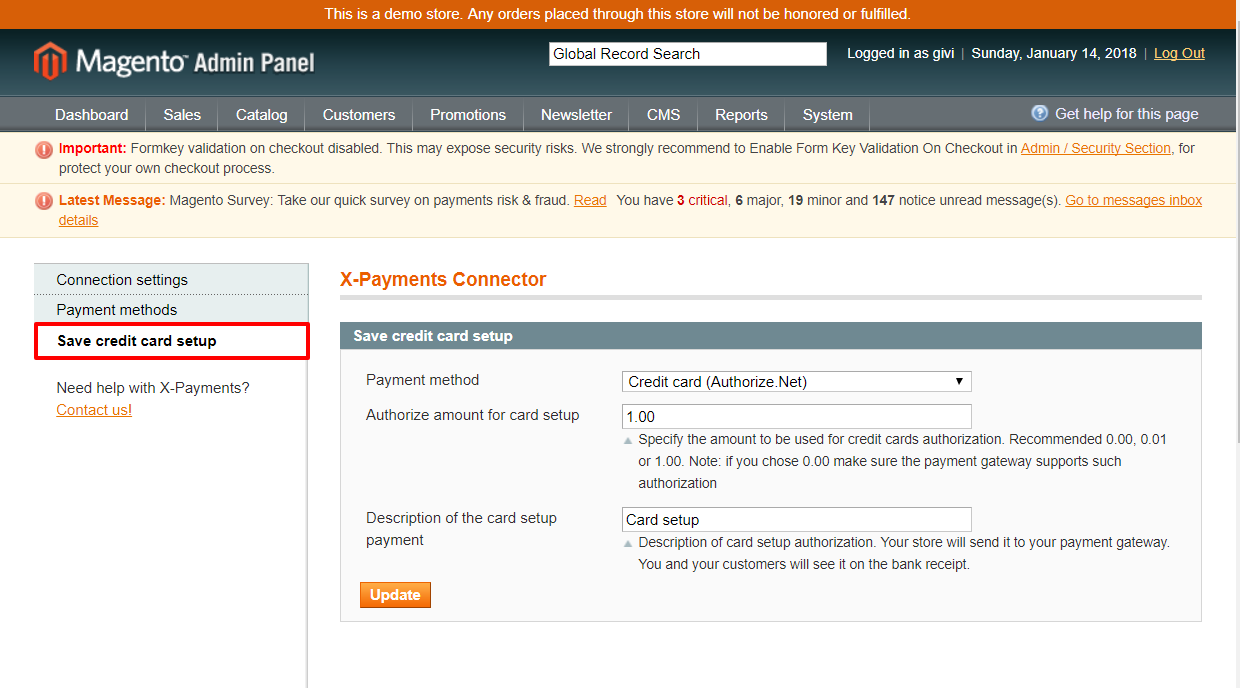Select the Connection settings tab
1240x688 pixels.
tap(171, 280)
